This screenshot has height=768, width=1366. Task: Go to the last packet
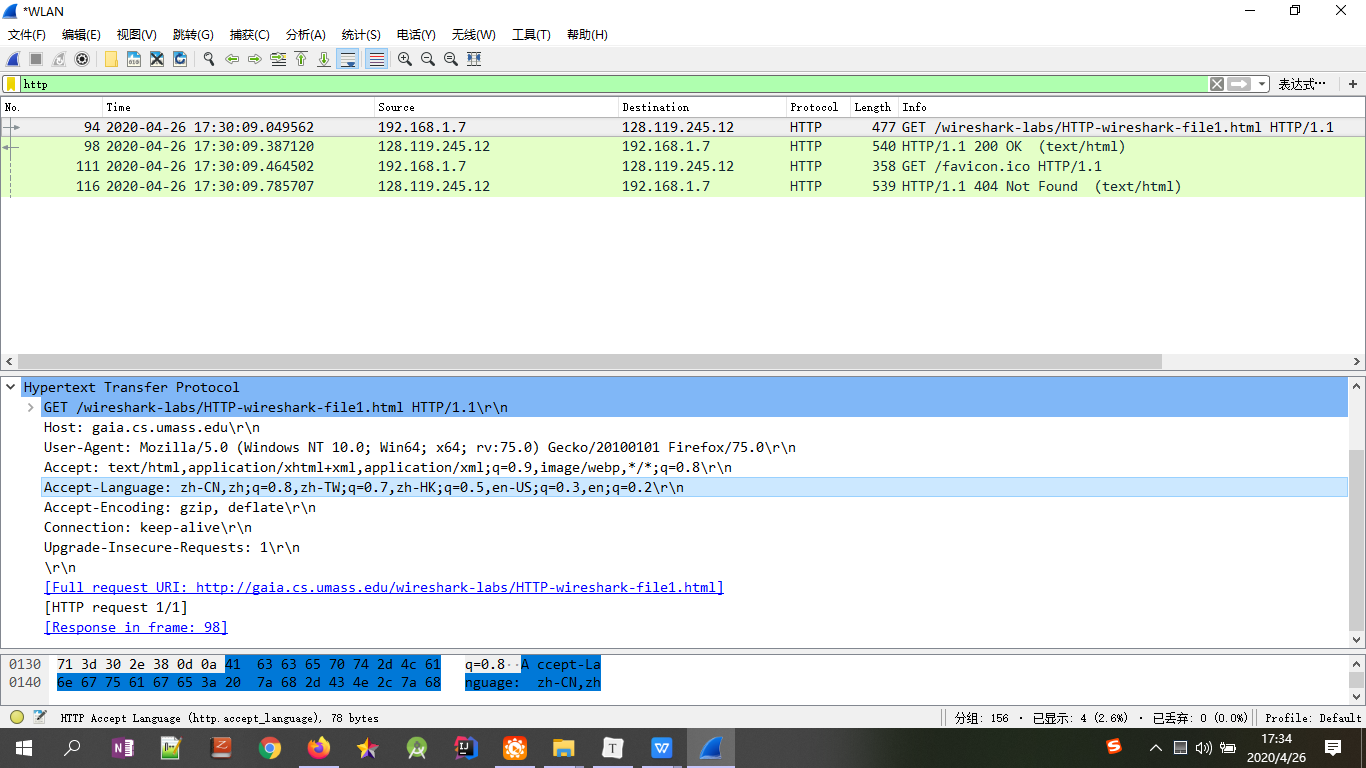click(324, 59)
